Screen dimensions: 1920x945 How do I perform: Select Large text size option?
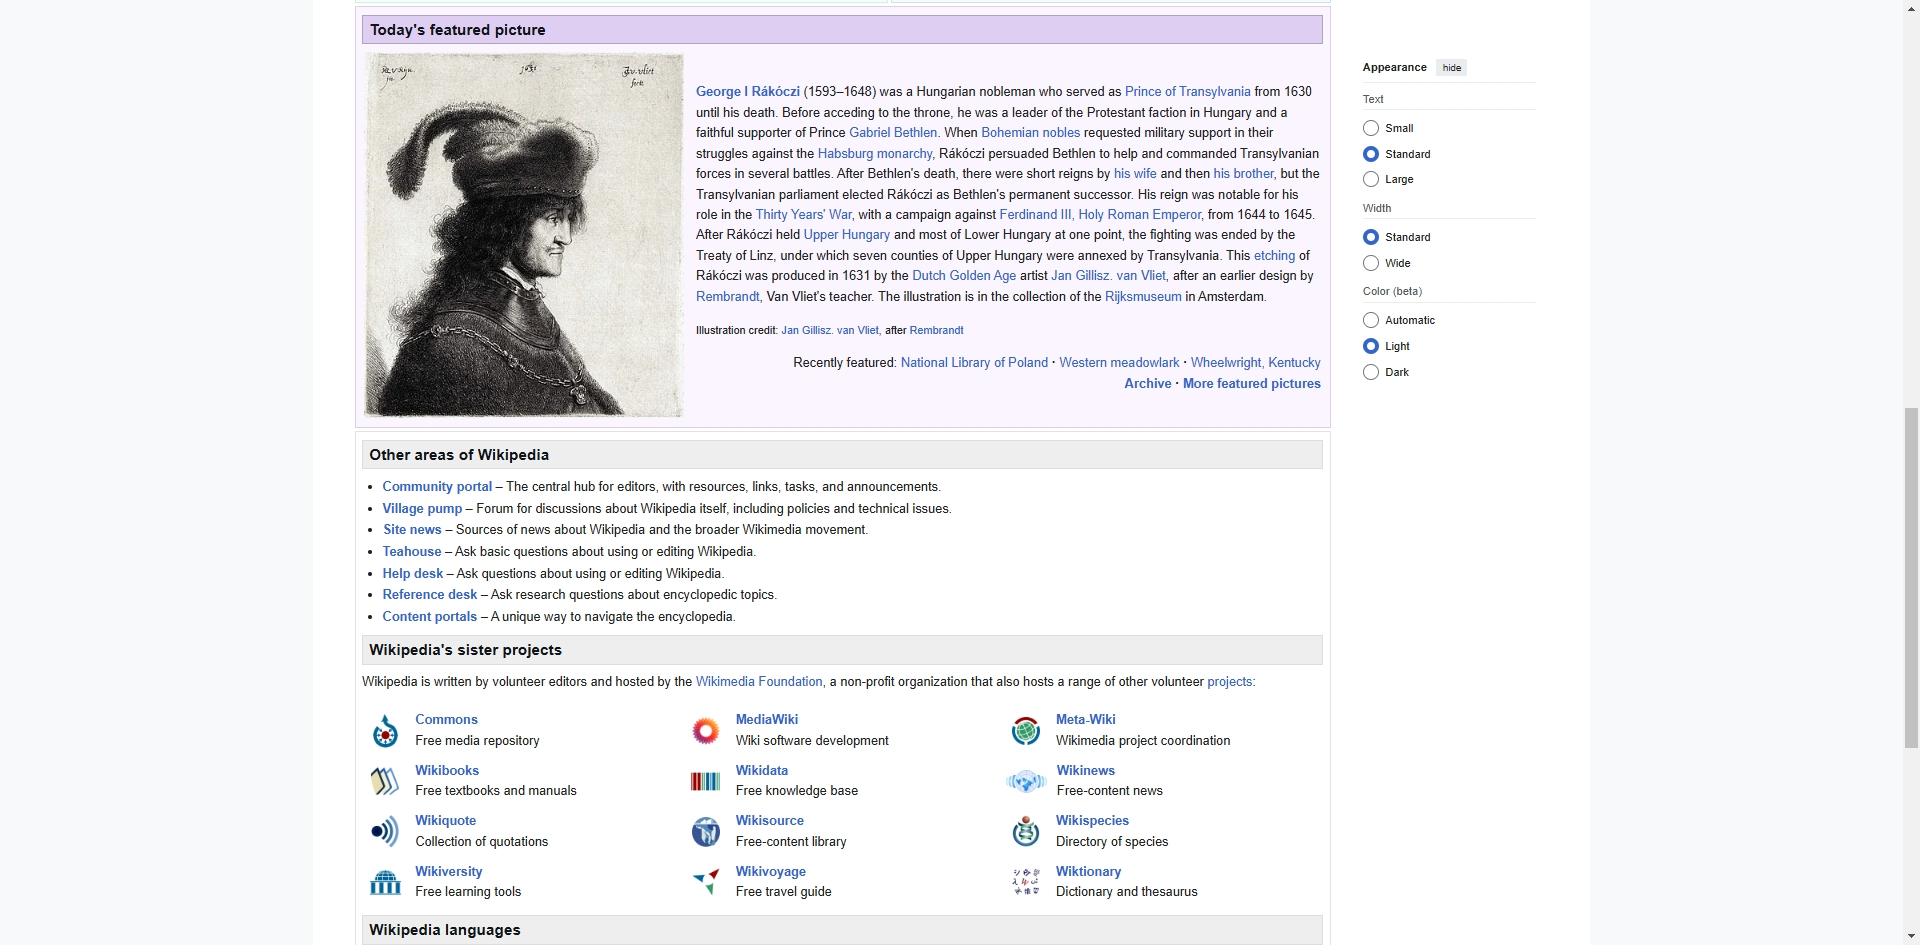[1371, 179]
